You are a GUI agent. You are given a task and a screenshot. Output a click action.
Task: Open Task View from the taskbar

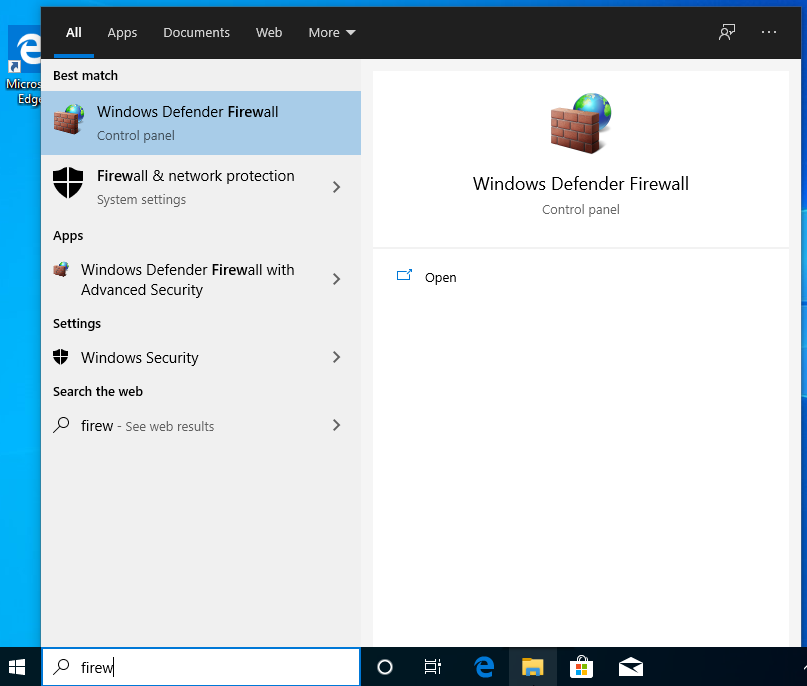coord(433,667)
